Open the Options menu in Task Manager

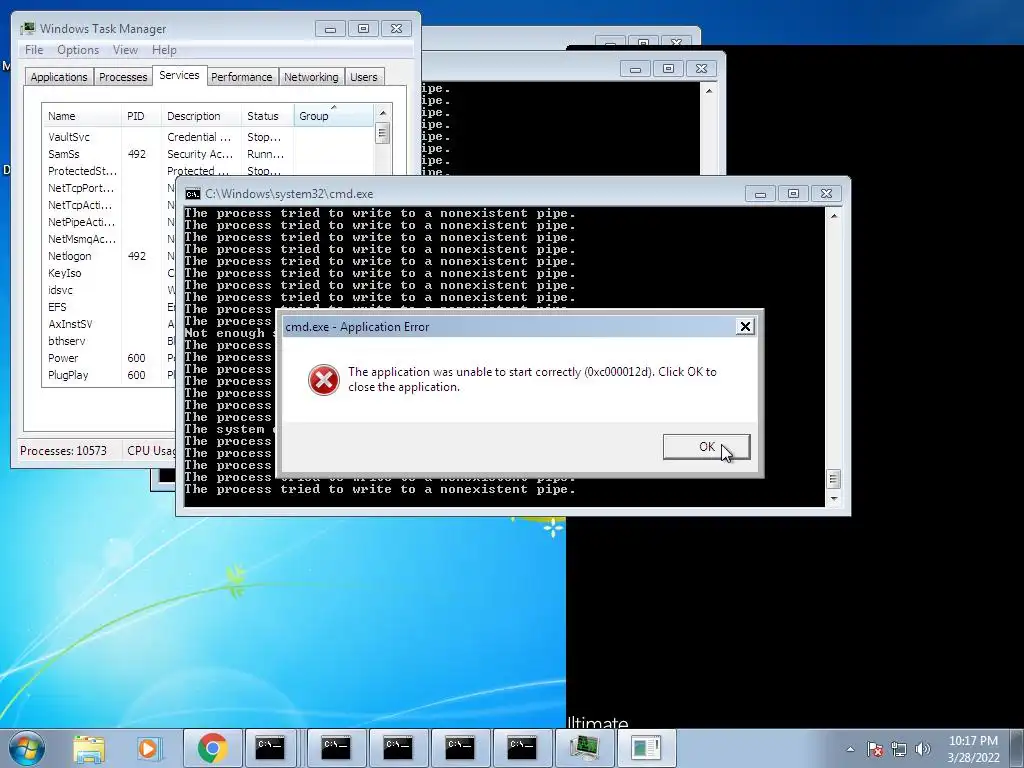point(78,50)
